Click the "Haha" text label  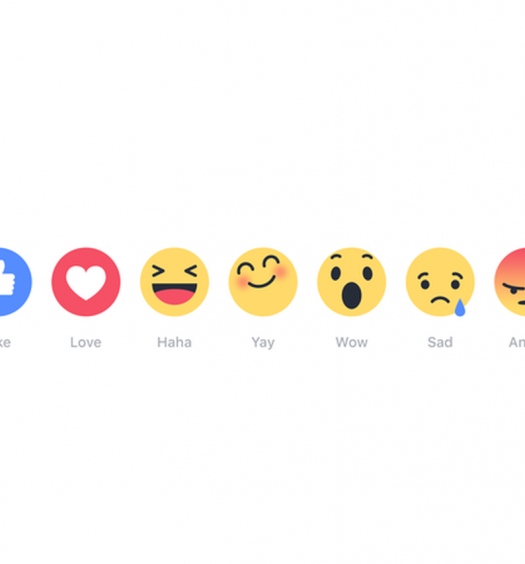[x=174, y=342]
